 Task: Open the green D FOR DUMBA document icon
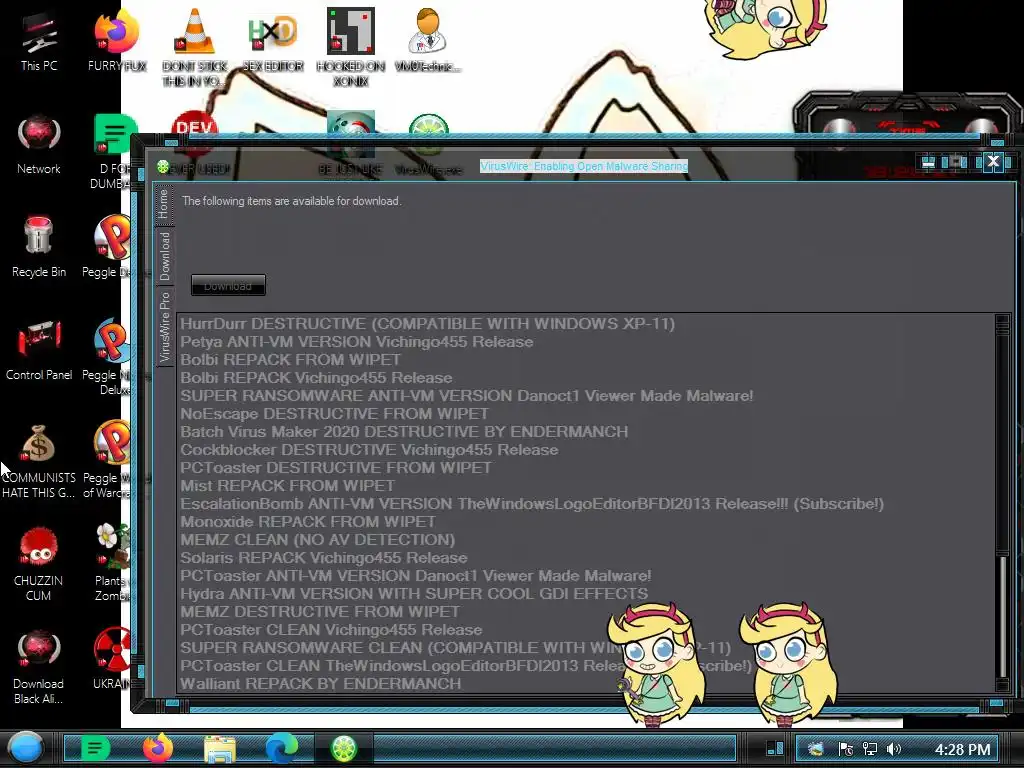(x=112, y=152)
